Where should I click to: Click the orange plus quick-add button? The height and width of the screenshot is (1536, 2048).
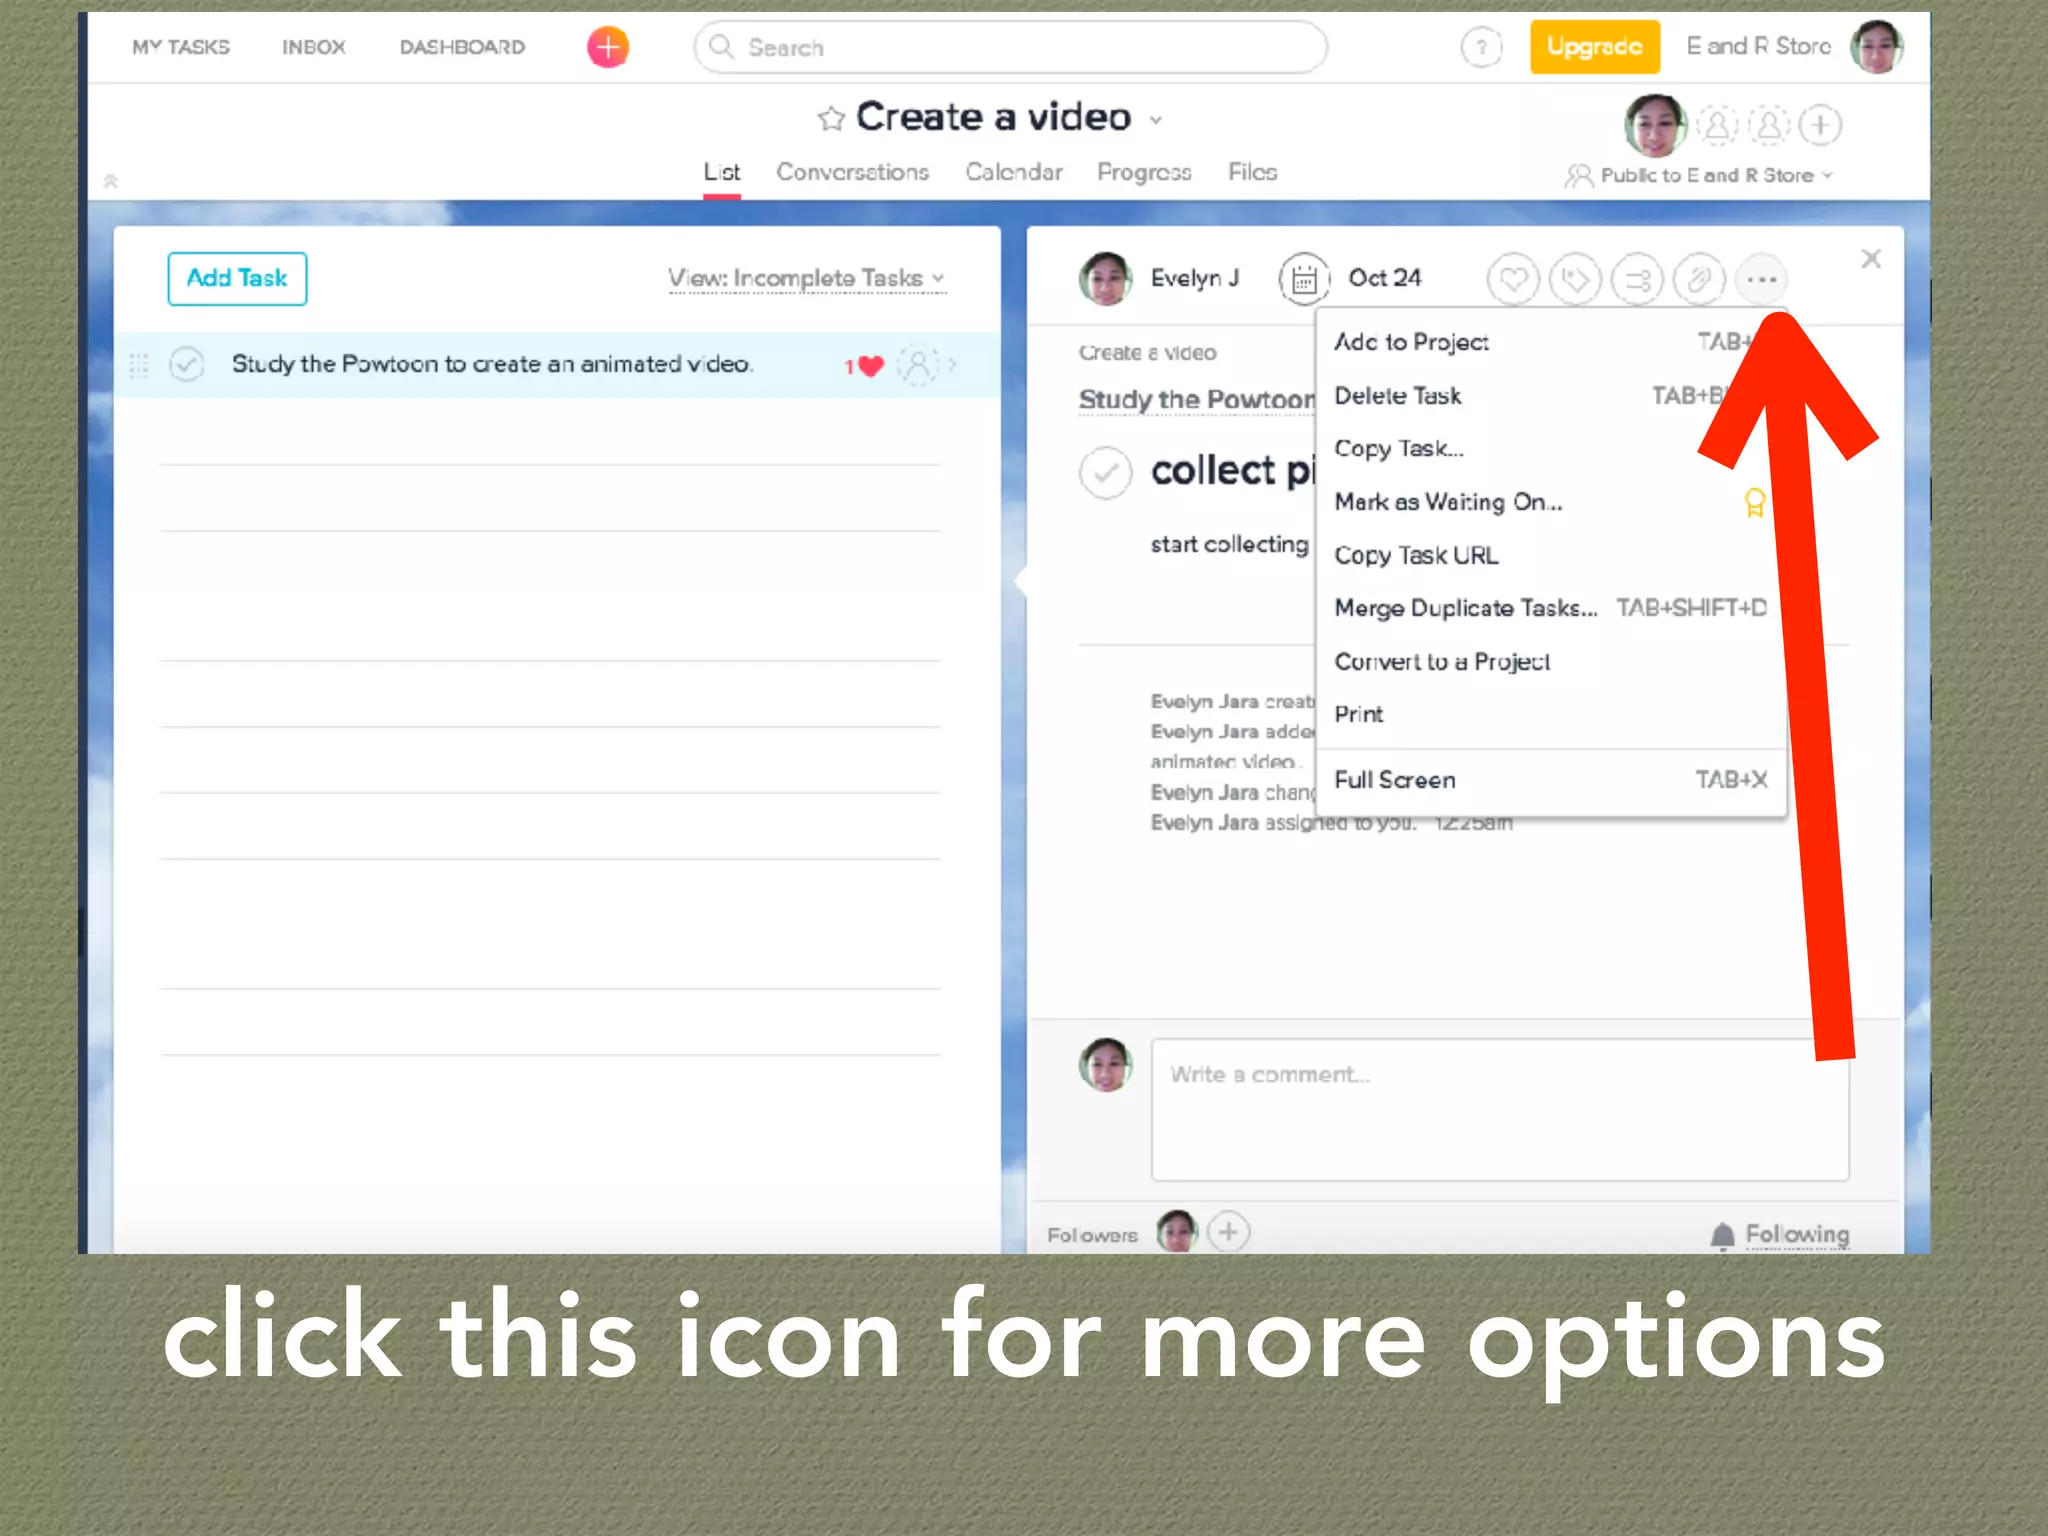tap(608, 47)
